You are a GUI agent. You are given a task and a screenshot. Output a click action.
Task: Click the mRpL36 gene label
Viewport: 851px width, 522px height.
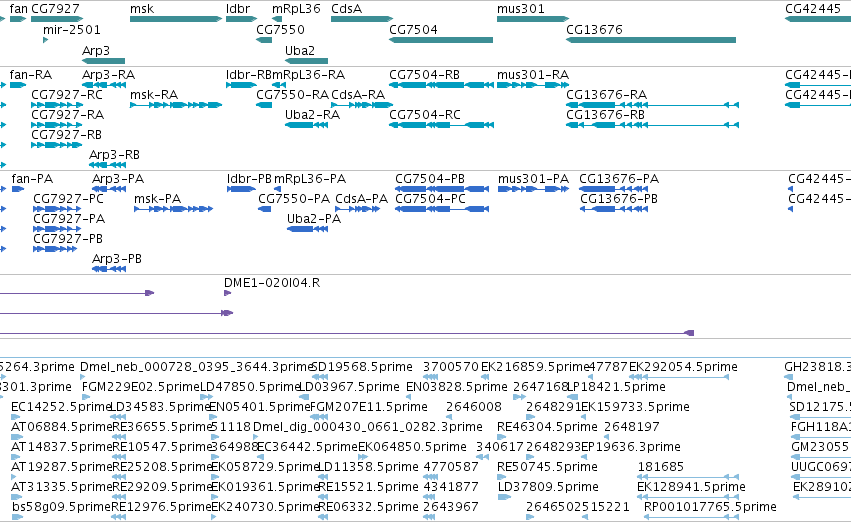(x=296, y=9)
